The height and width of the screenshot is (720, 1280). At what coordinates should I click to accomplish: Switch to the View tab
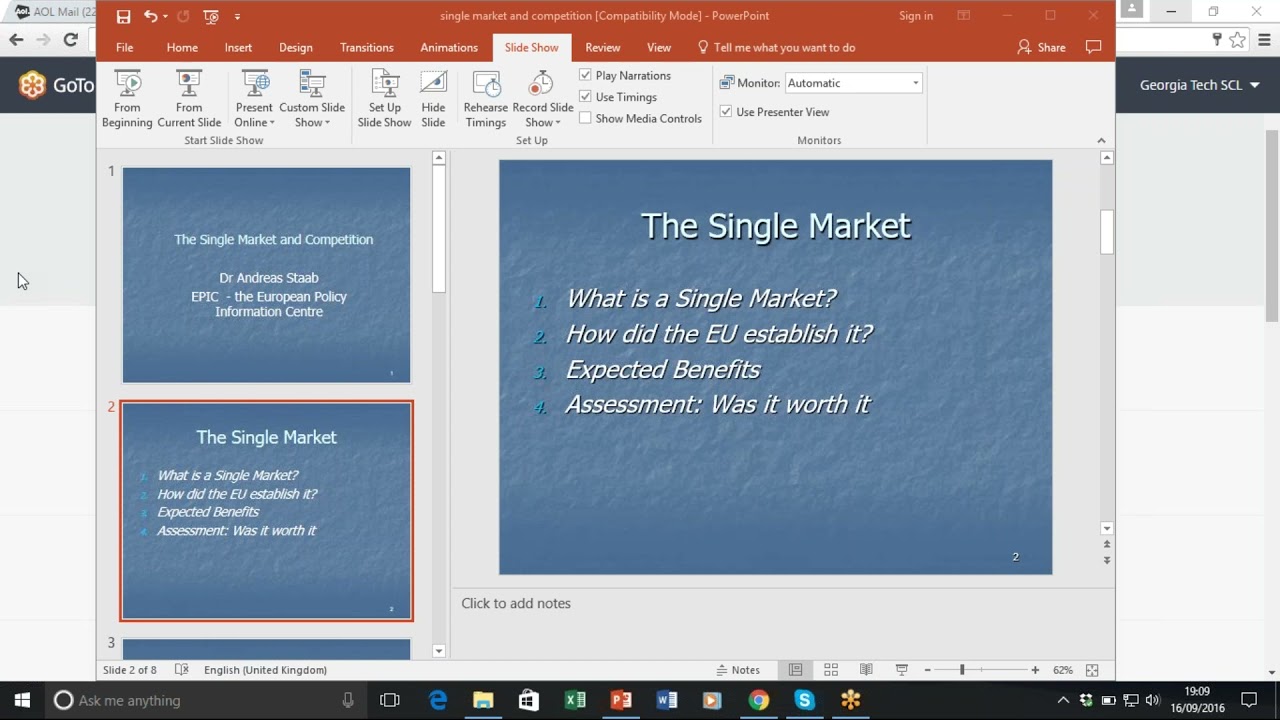659,47
